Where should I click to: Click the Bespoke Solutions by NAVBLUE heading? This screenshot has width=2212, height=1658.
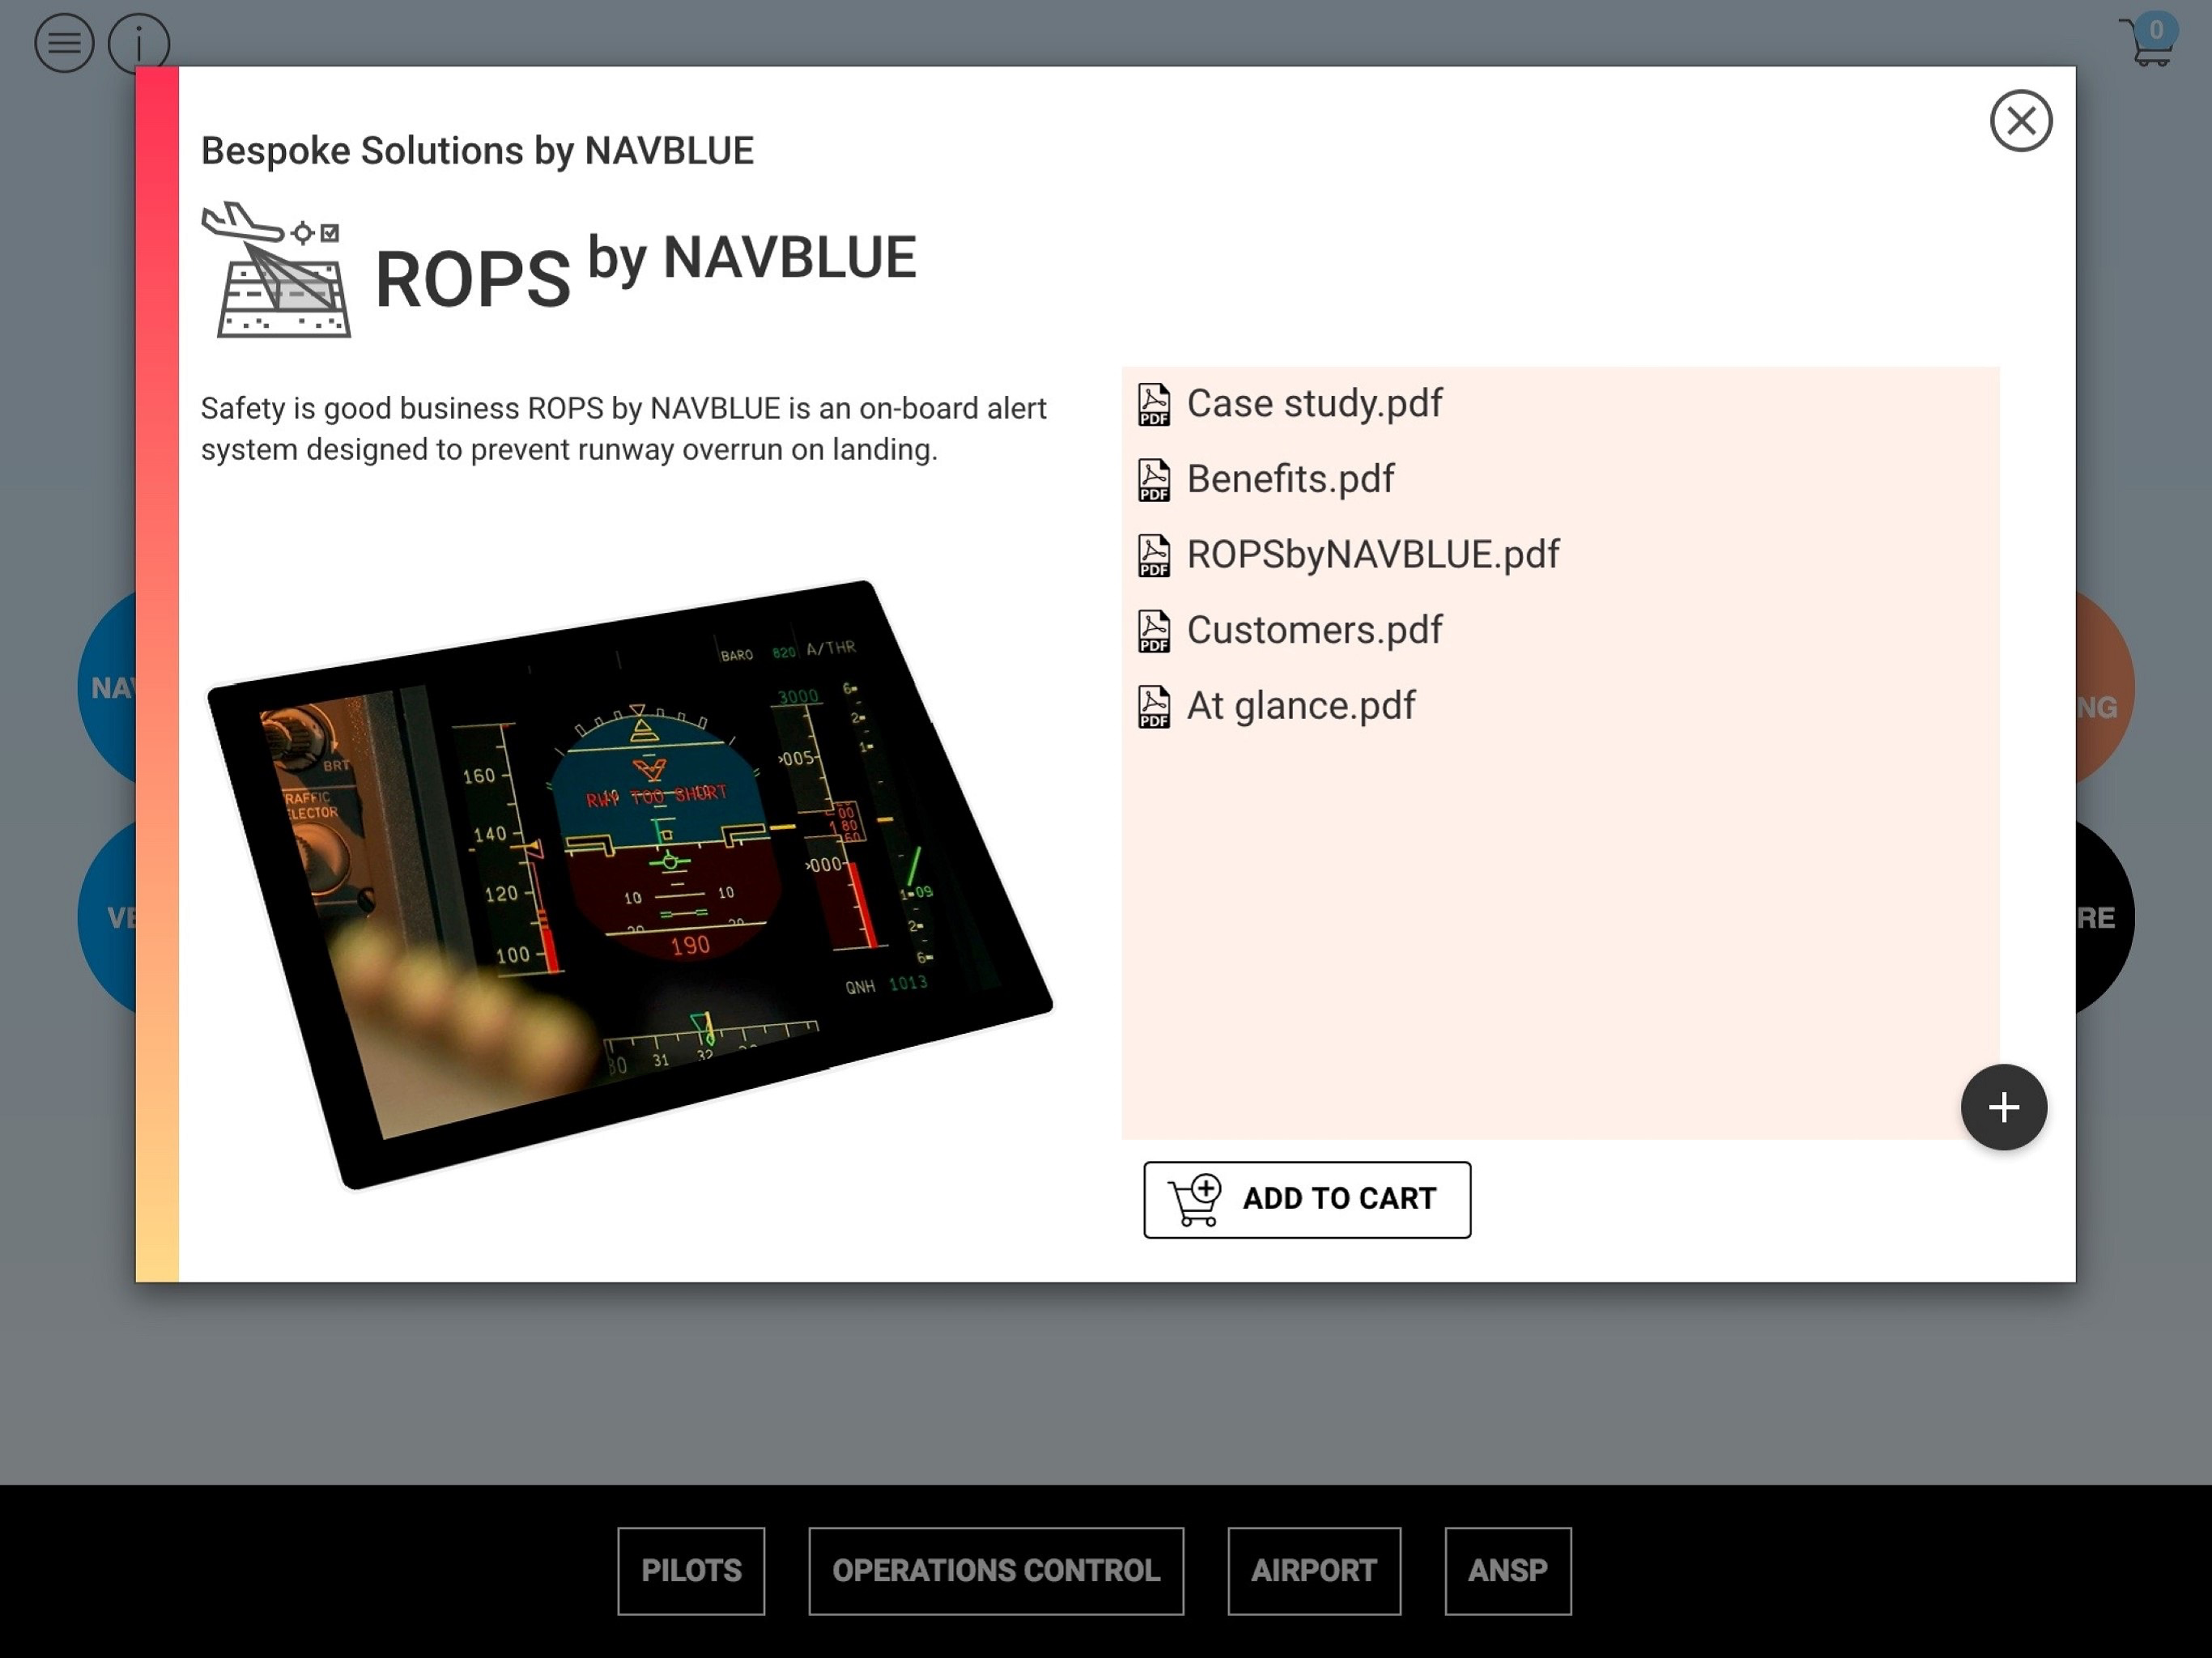(x=477, y=151)
